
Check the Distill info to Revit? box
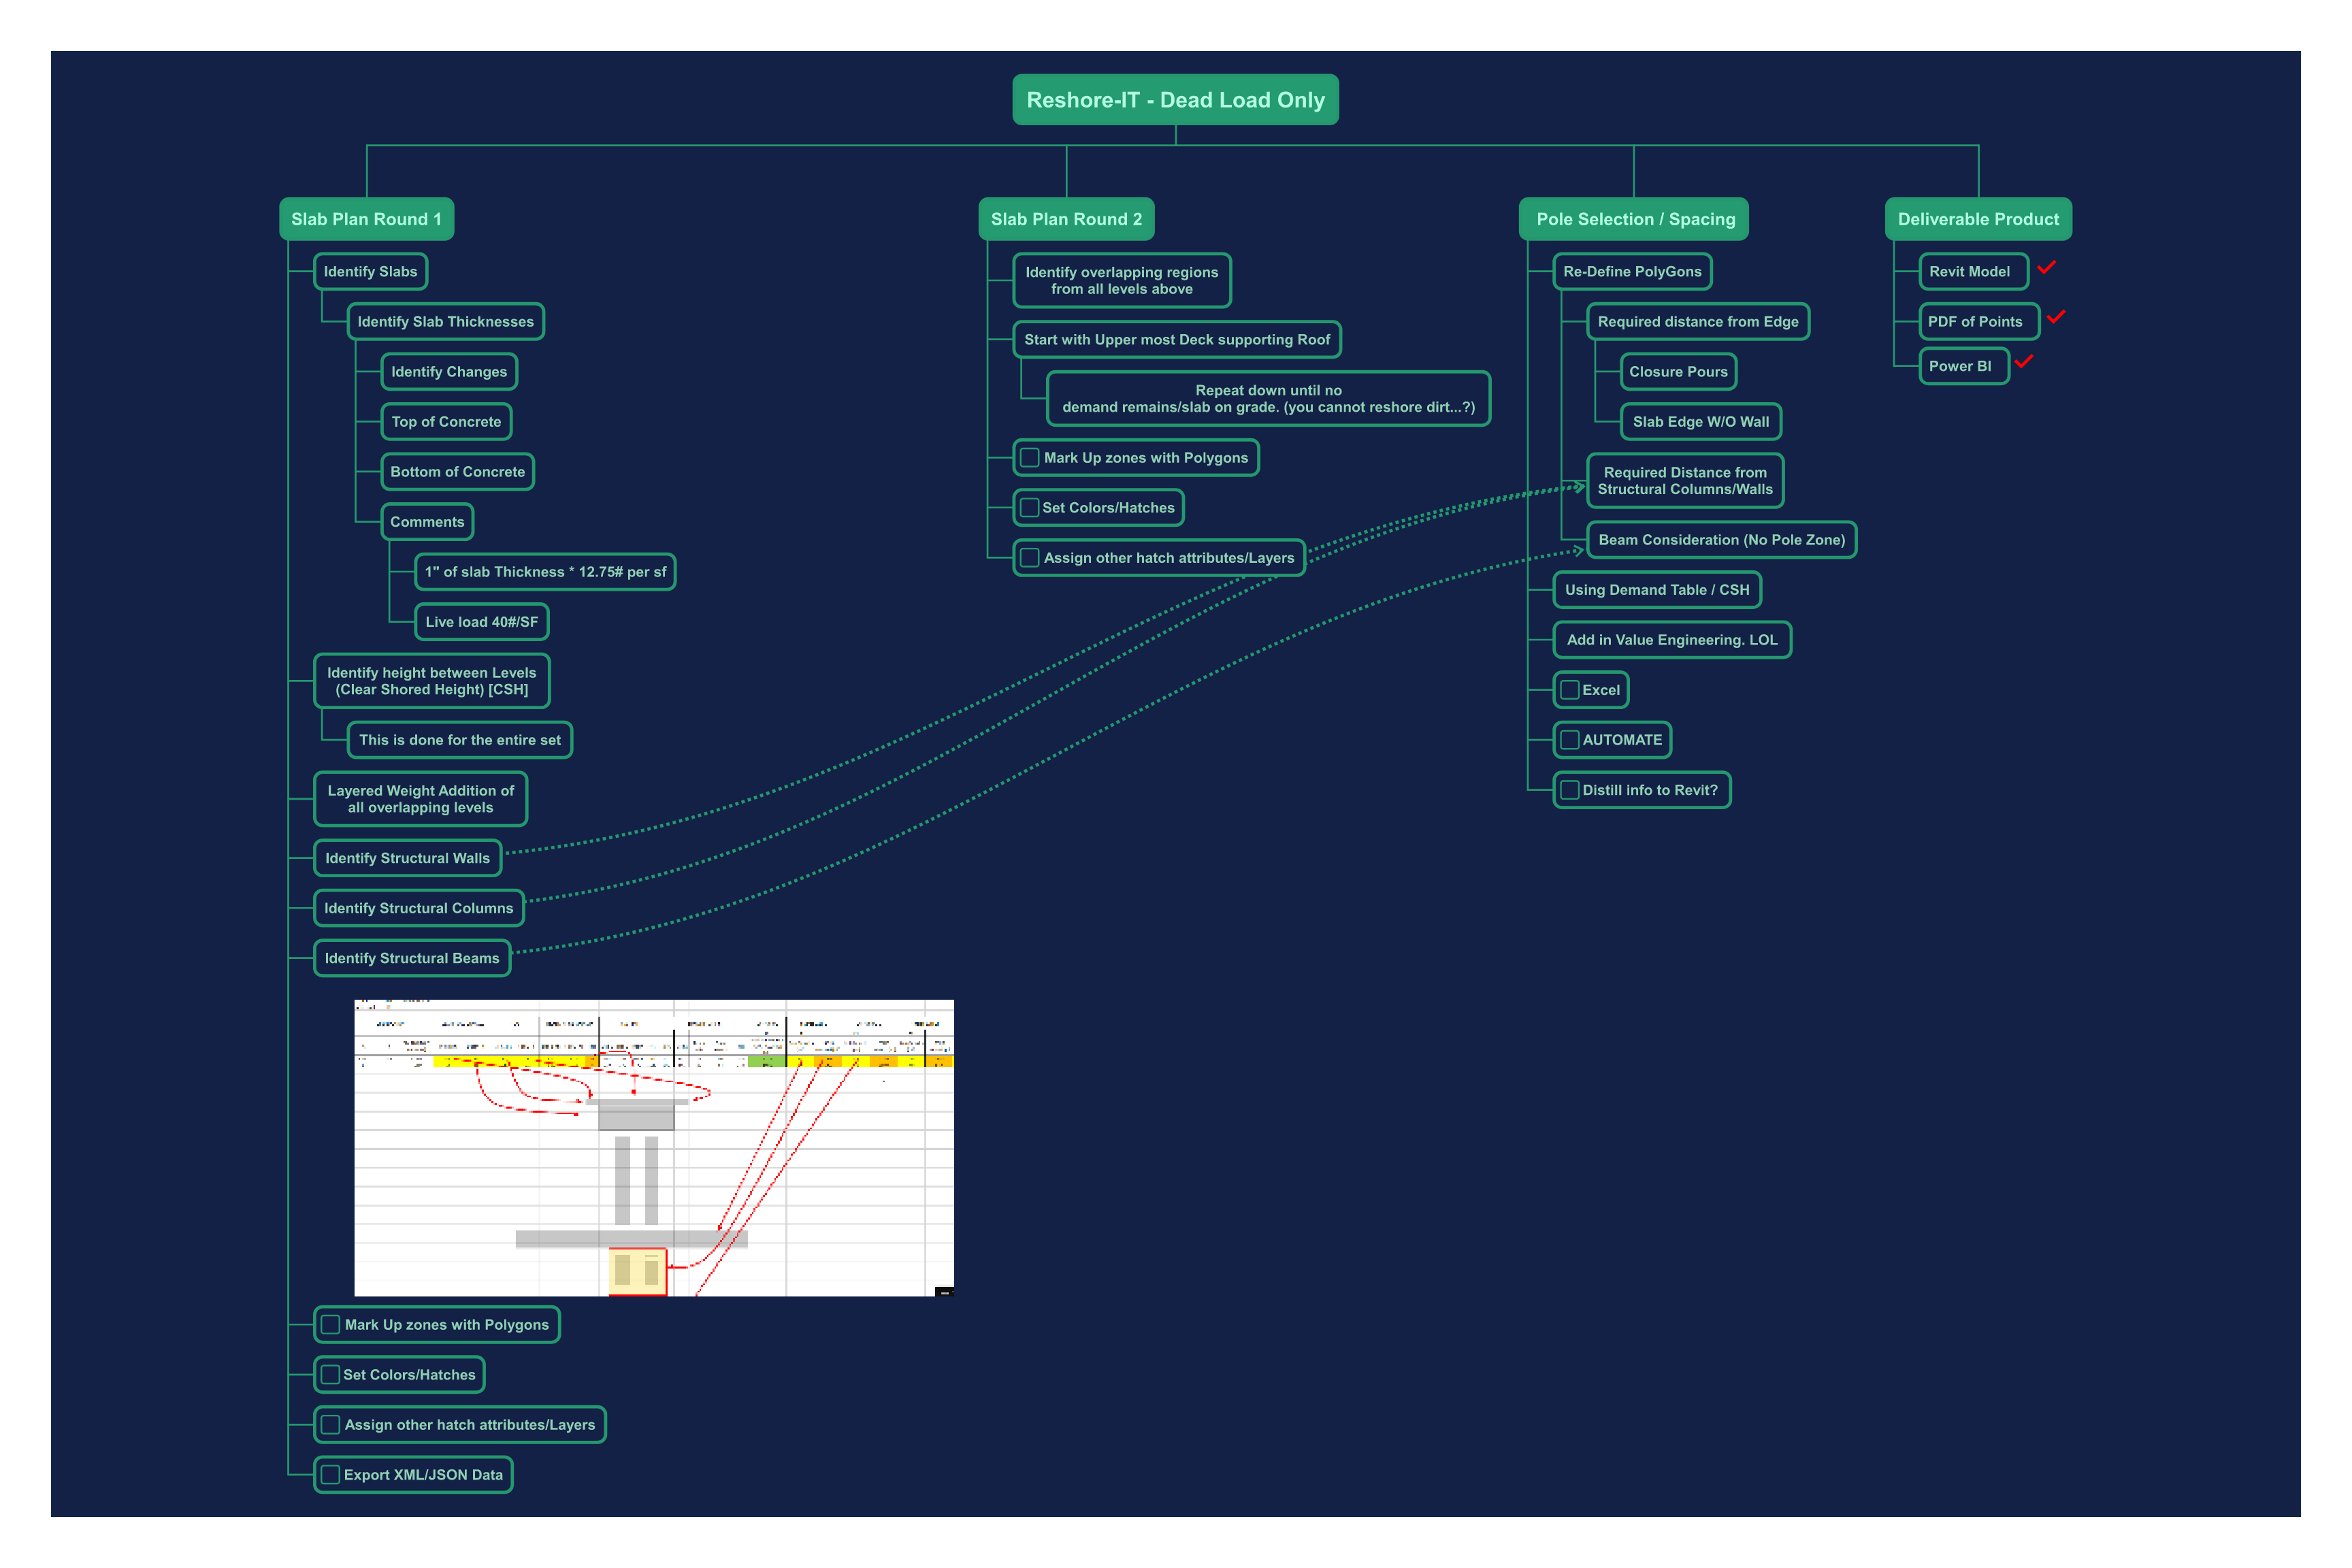pos(1570,790)
